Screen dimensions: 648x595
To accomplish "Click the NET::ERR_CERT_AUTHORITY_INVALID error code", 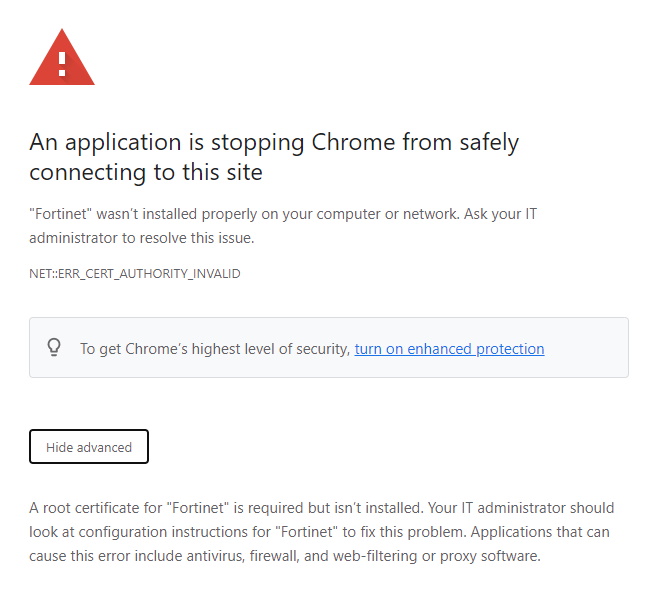I will pos(135,273).
